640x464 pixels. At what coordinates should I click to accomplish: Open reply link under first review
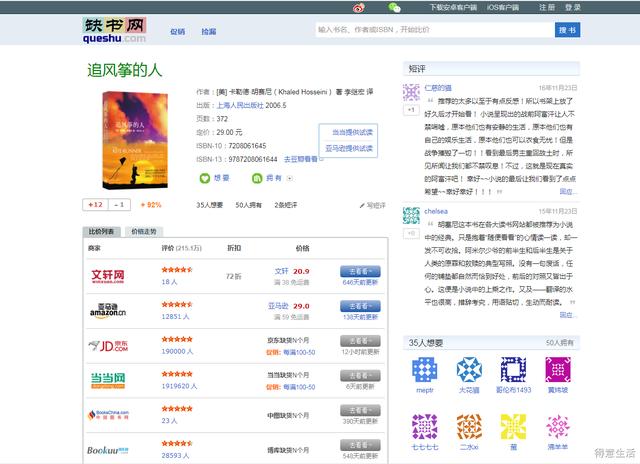pyautogui.click(x=568, y=191)
